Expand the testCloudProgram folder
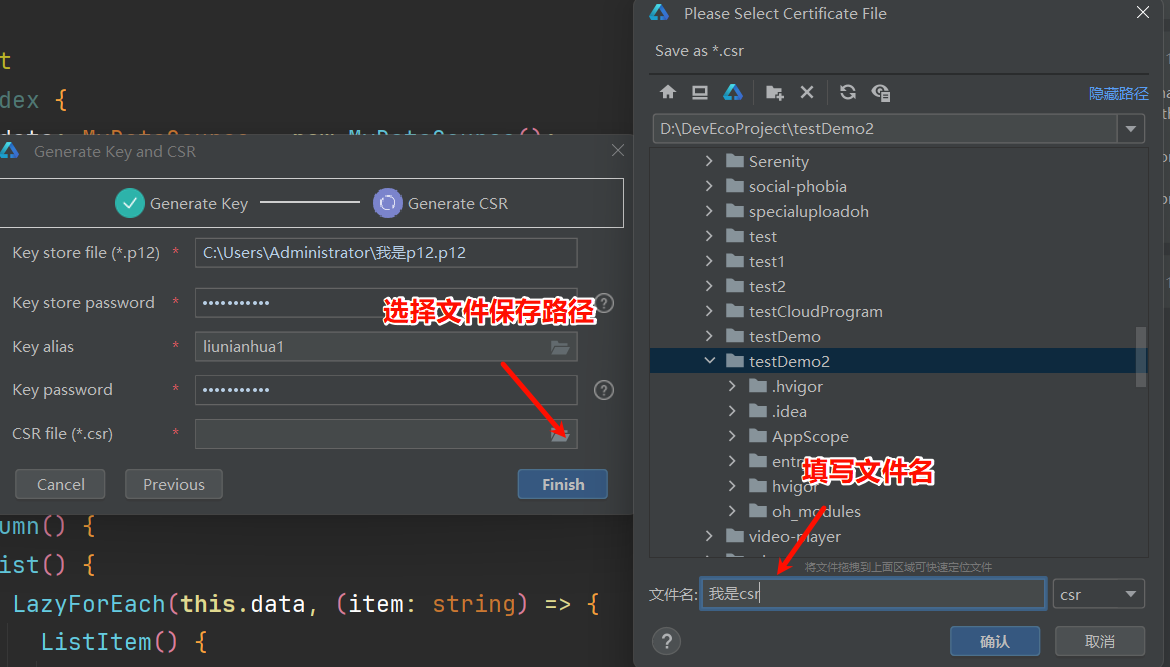This screenshot has height=667, width=1170. (x=709, y=311)
